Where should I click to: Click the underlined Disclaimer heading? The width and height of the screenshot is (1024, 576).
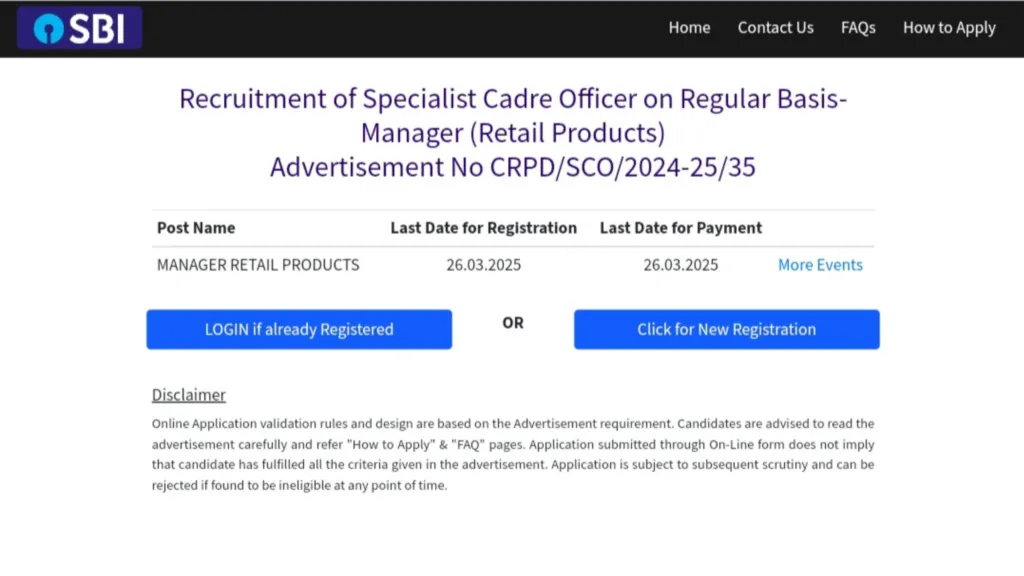click(189, 394)
